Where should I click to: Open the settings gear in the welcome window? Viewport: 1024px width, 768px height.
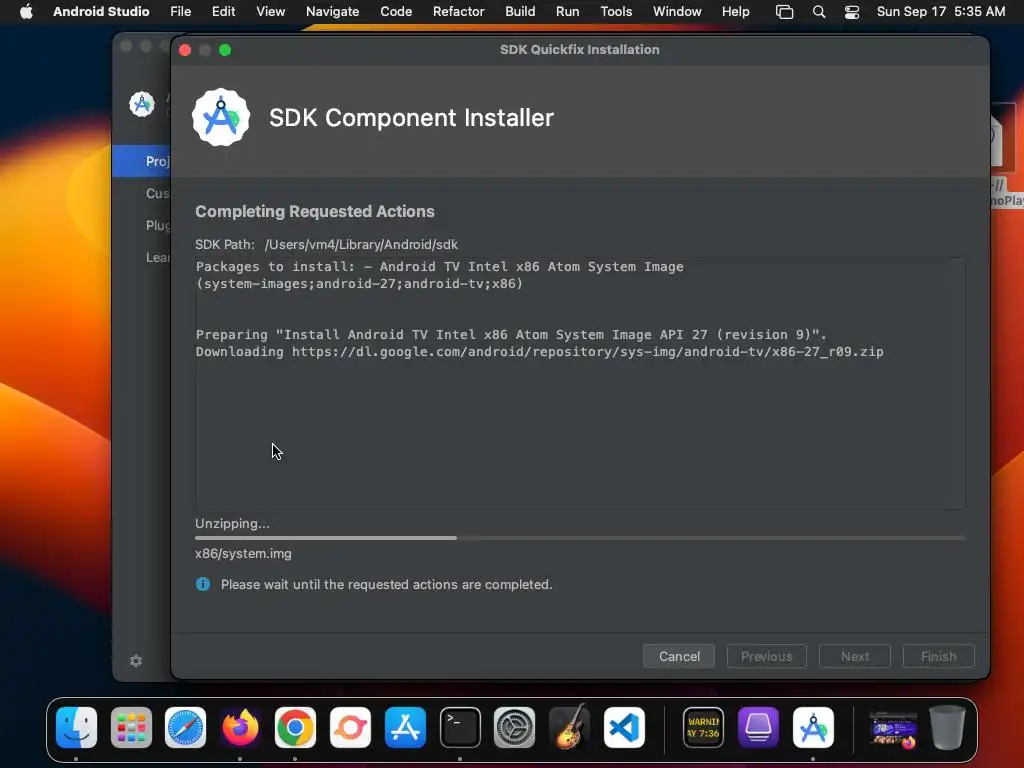(x=136, y=661)
